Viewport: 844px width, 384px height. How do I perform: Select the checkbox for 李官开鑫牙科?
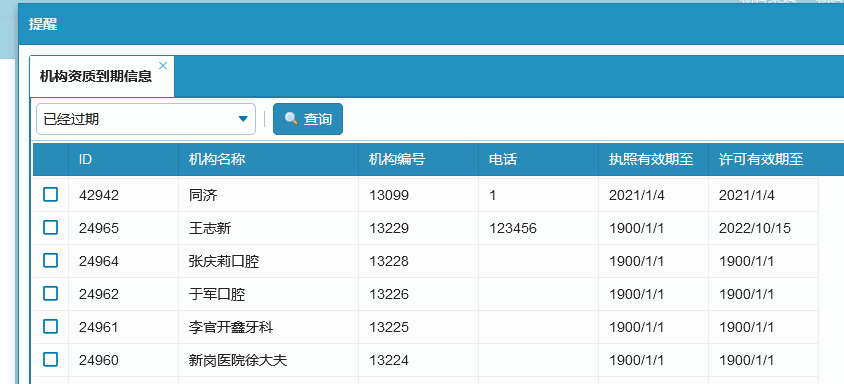(51, 326)
